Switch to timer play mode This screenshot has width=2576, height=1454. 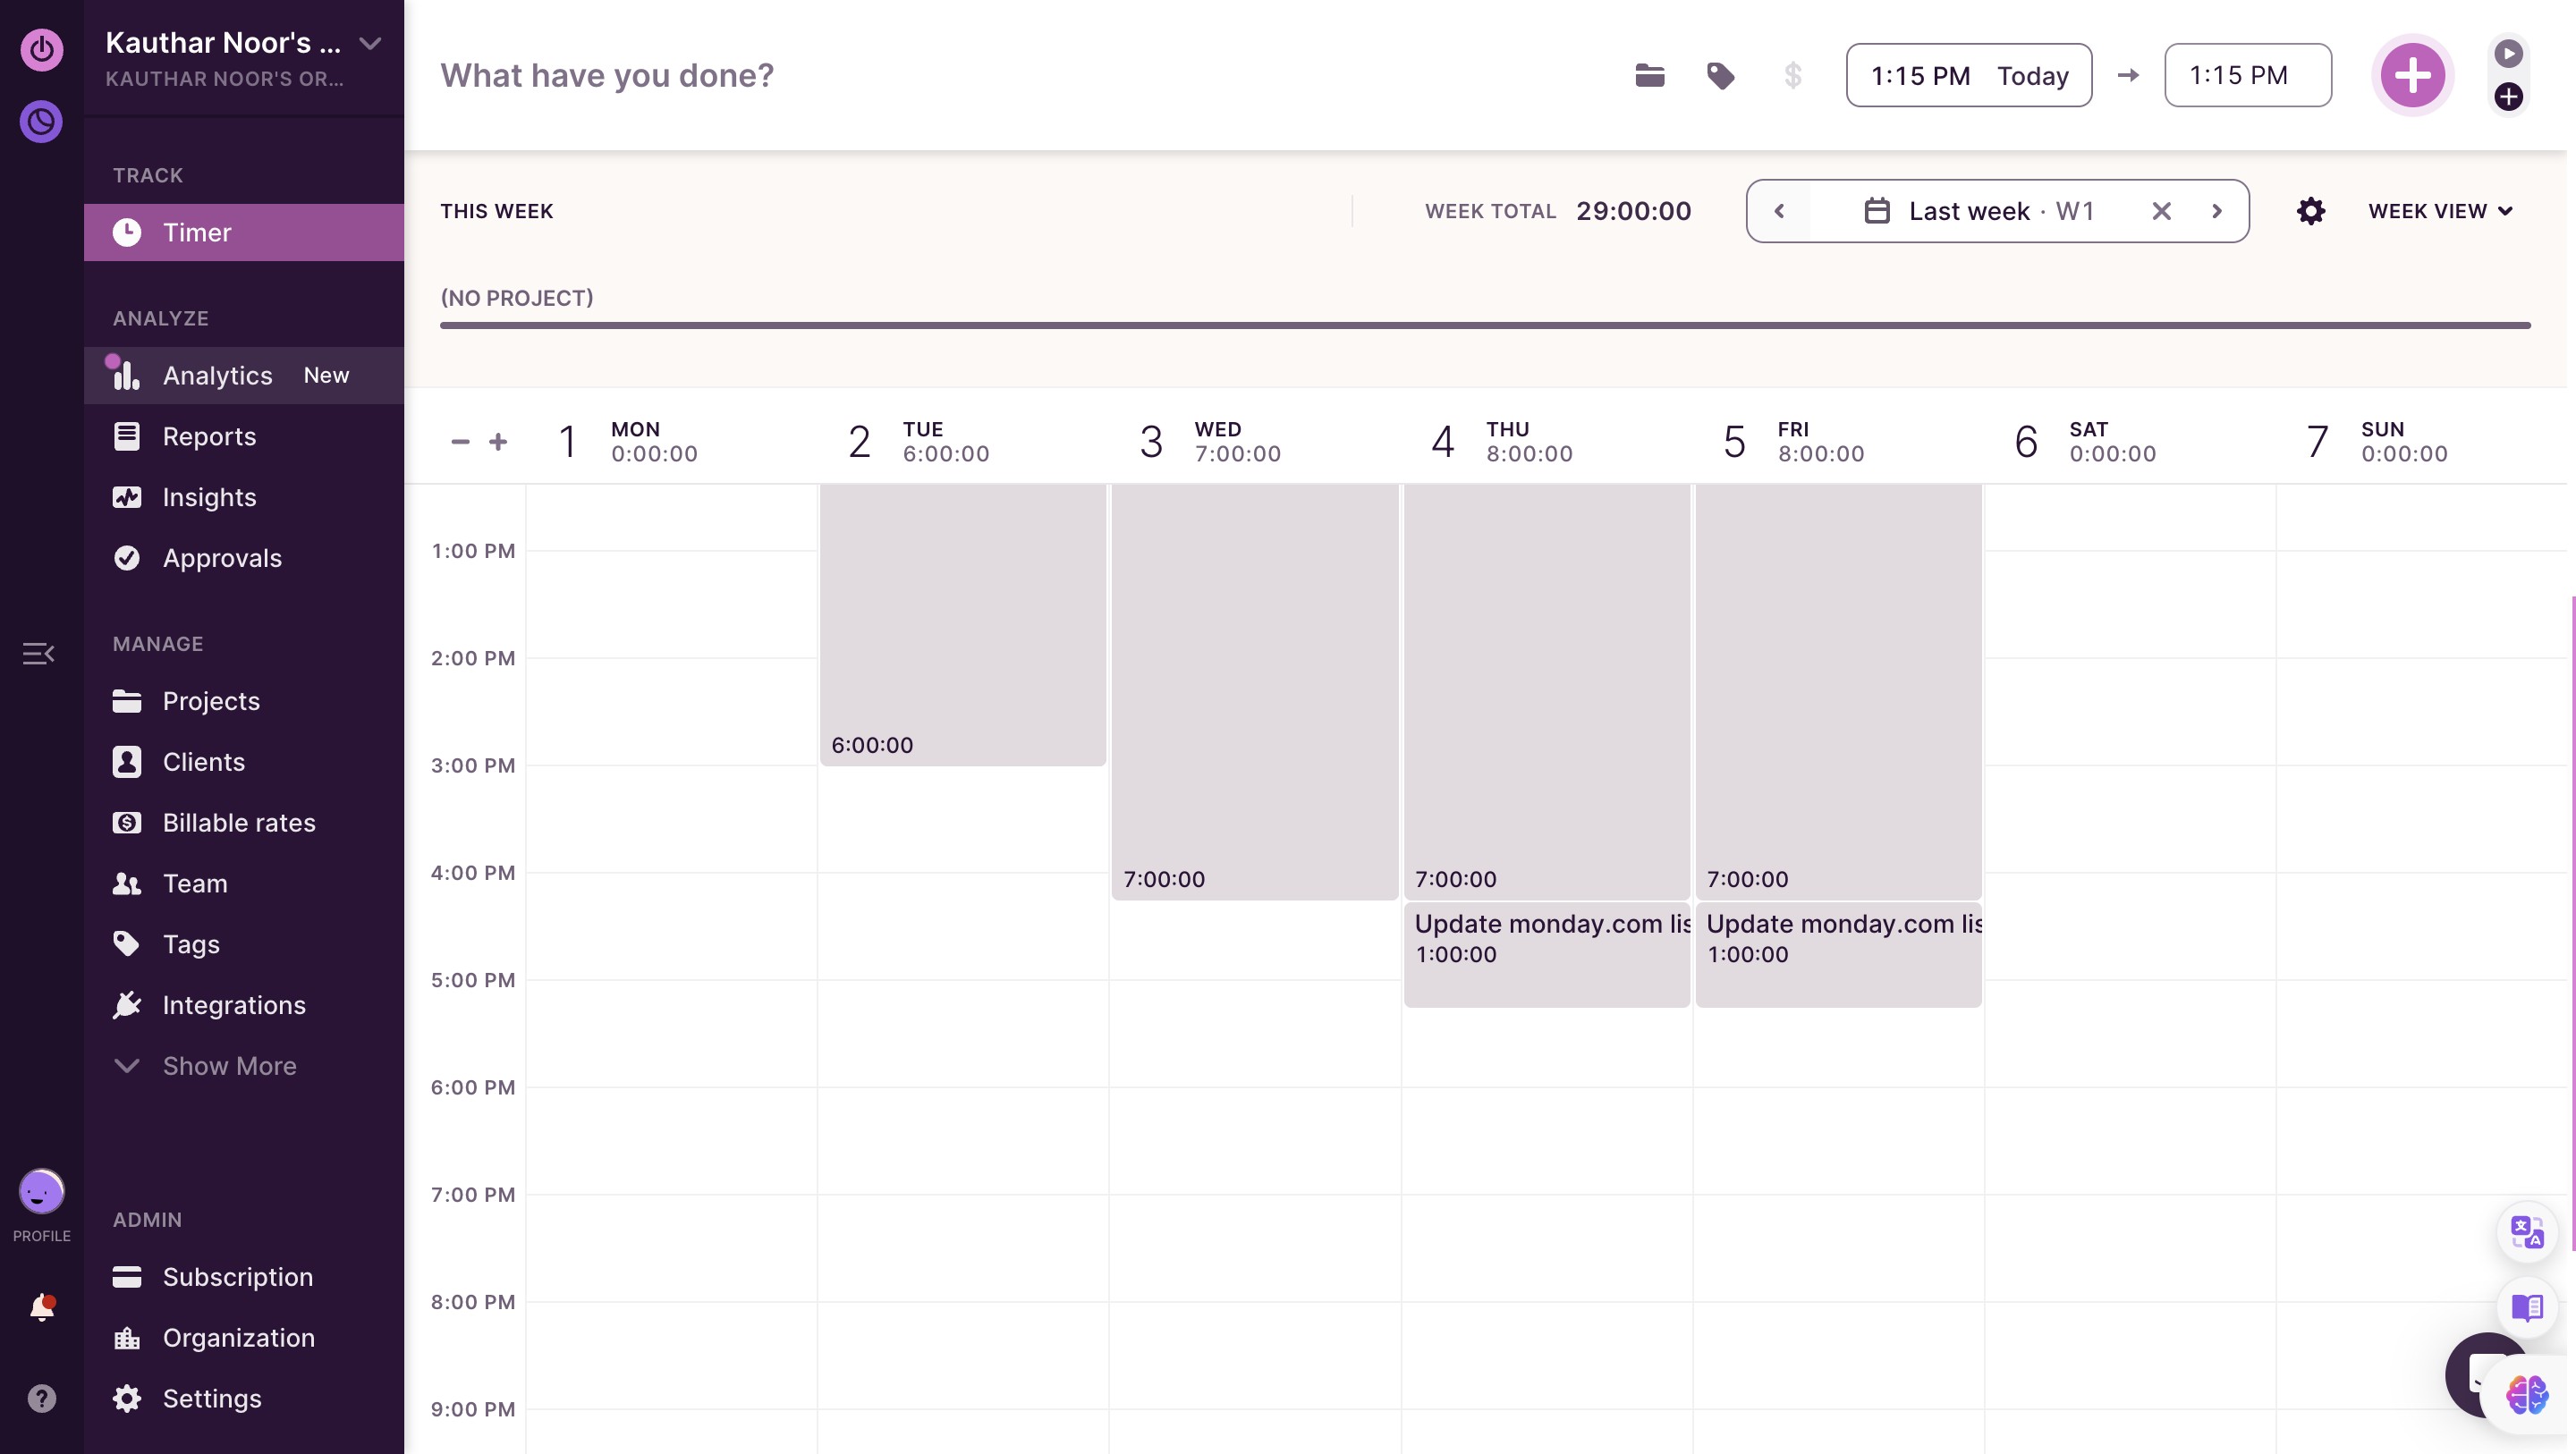(x=2507, y=53)
